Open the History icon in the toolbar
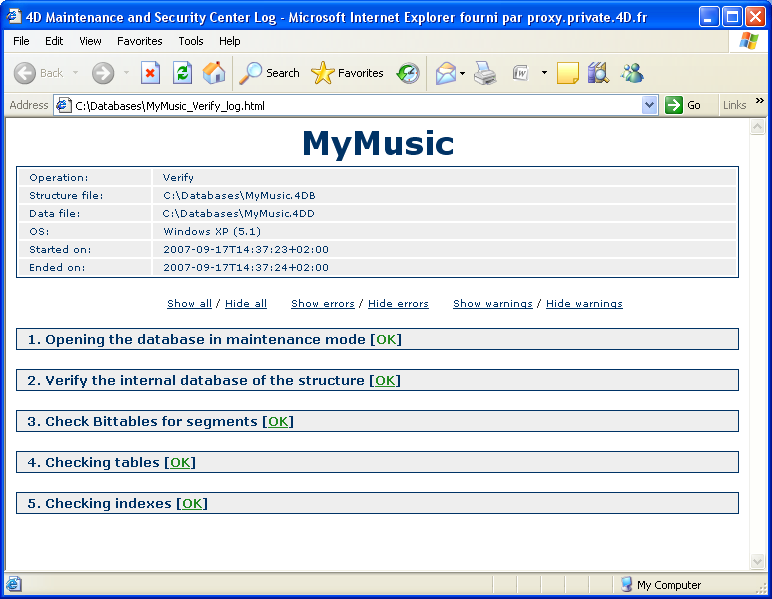Image resolution: width=772 pixels, height=599 pixels. tap(408, 73)
